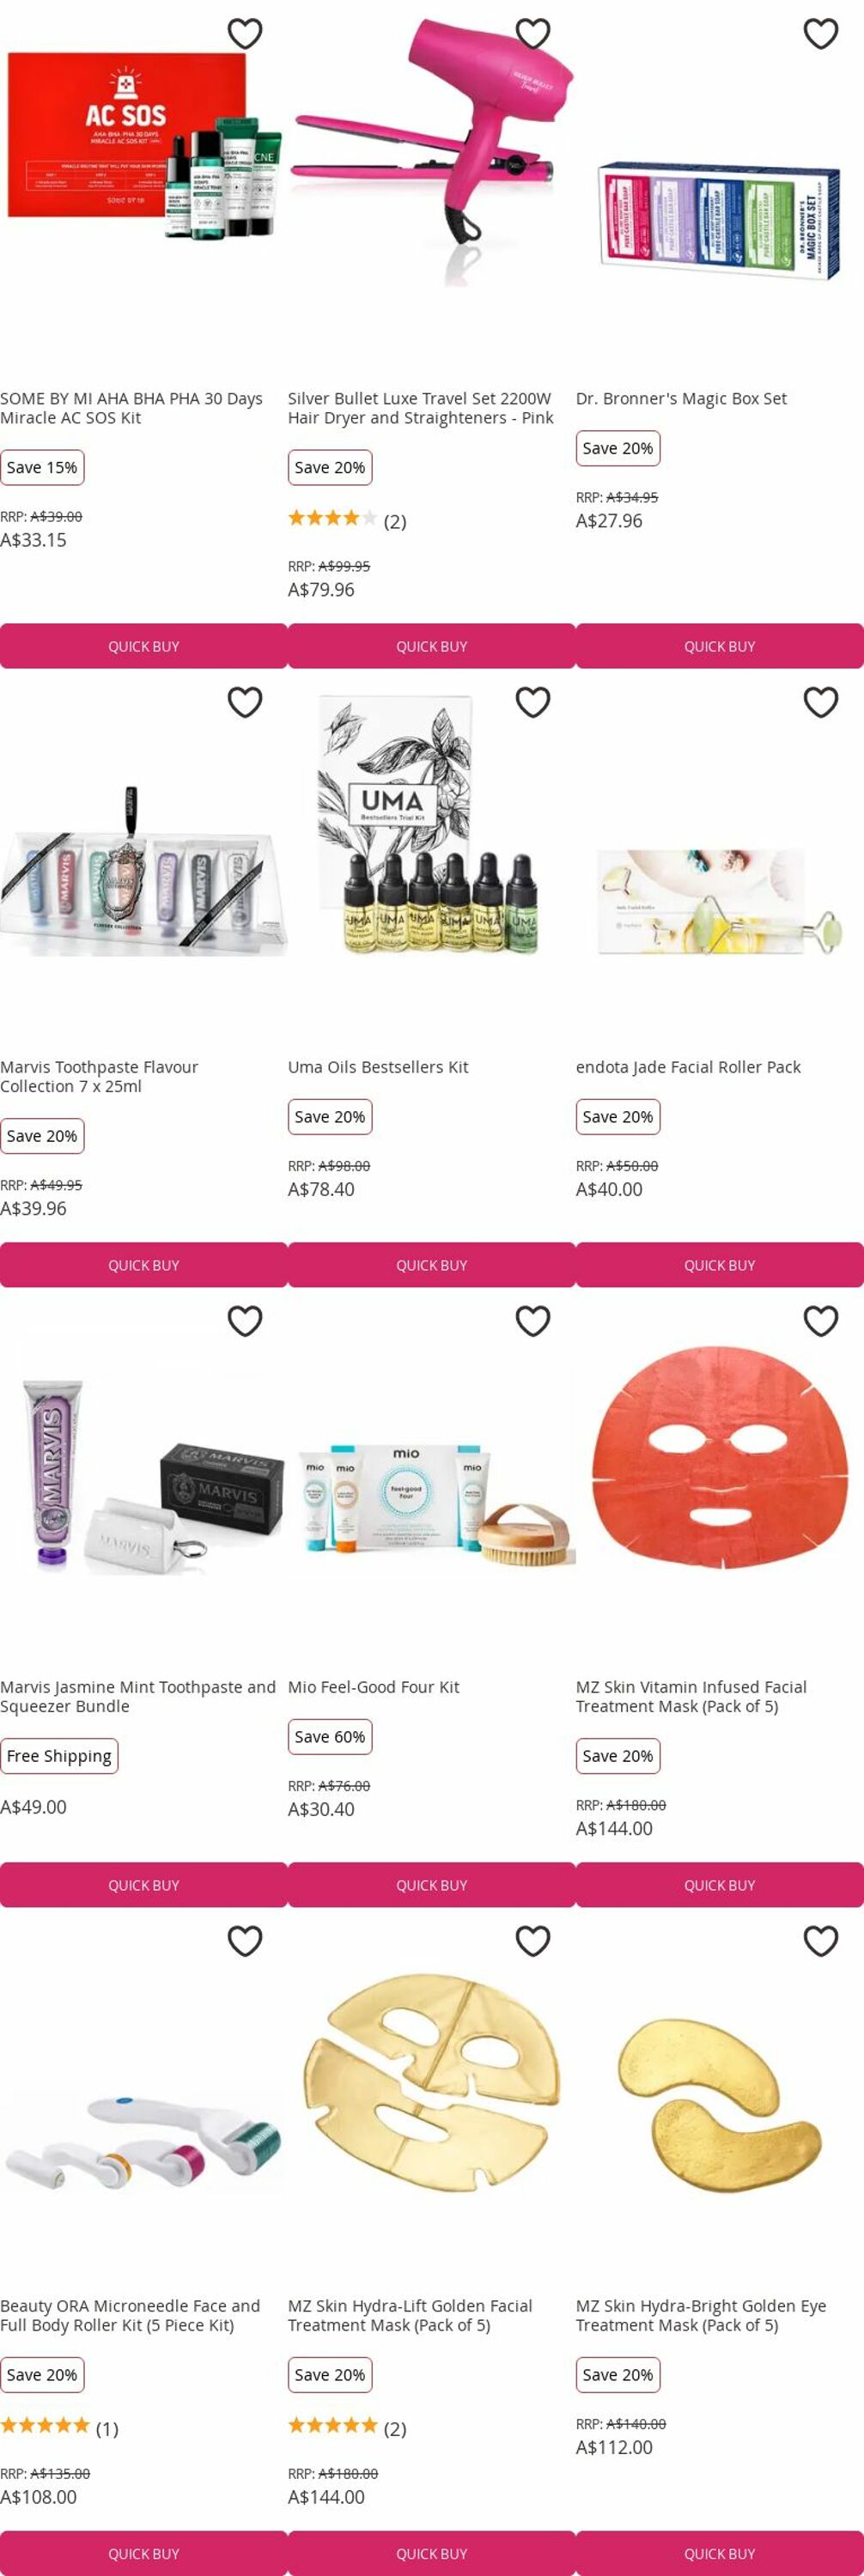
Task: Wishlist the Uma Oils Bestsellers Kit
Action: pos(533,702)
